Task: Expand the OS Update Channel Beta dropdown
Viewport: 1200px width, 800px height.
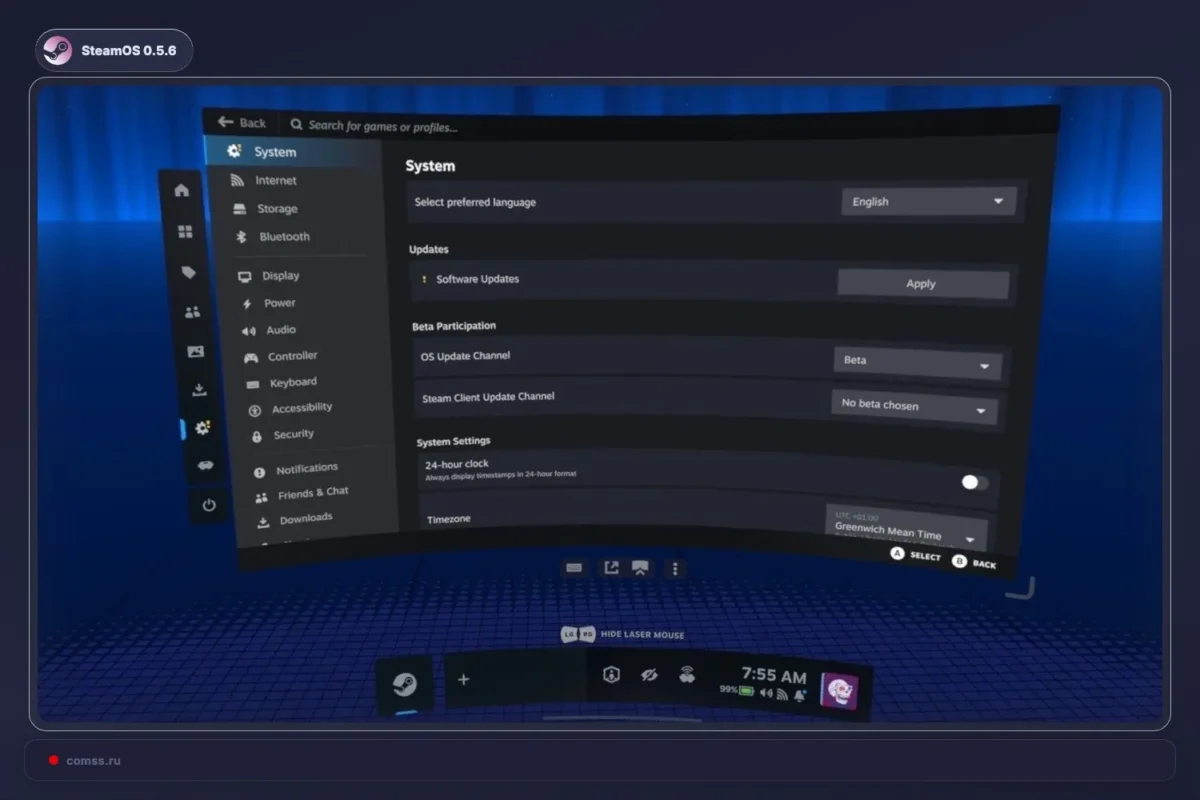Action: pyautogui.click(x=917, y=362)
